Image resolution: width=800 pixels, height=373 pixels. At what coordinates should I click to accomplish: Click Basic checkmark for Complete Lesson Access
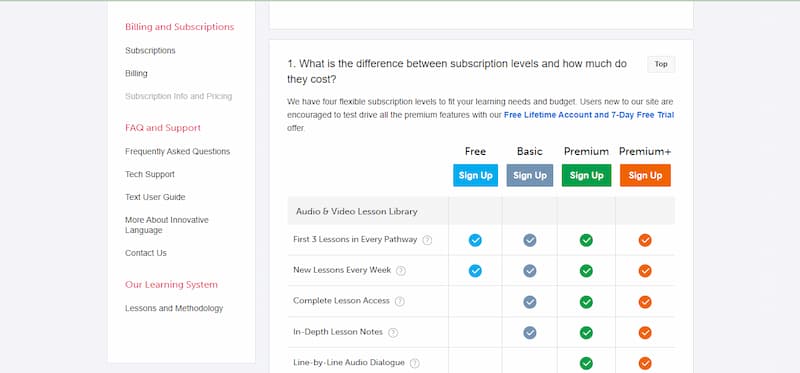[530, 302]
